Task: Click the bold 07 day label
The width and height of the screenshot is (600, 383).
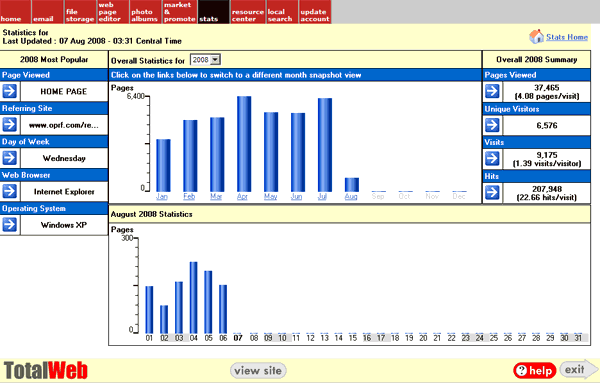Action: 238,338
